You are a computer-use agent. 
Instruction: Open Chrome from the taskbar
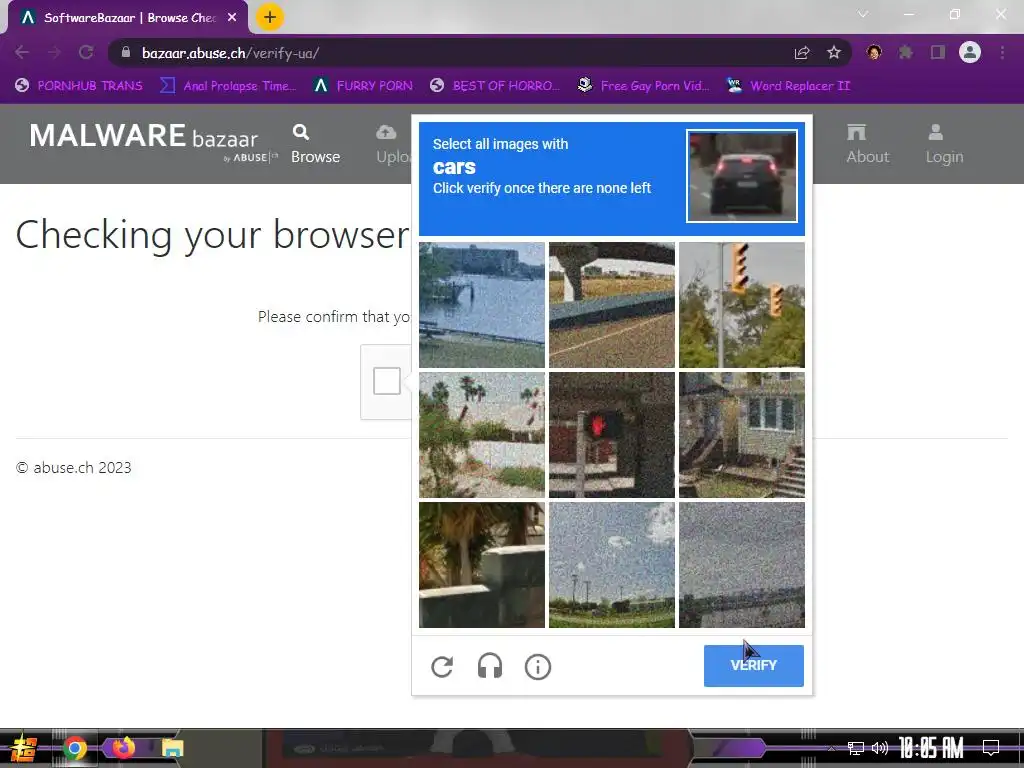[x=74, y=748]
